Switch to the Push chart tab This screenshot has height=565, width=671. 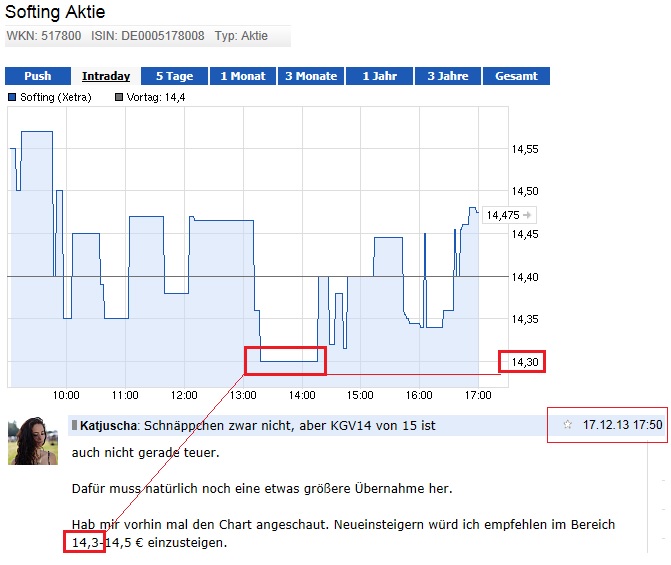38,76
